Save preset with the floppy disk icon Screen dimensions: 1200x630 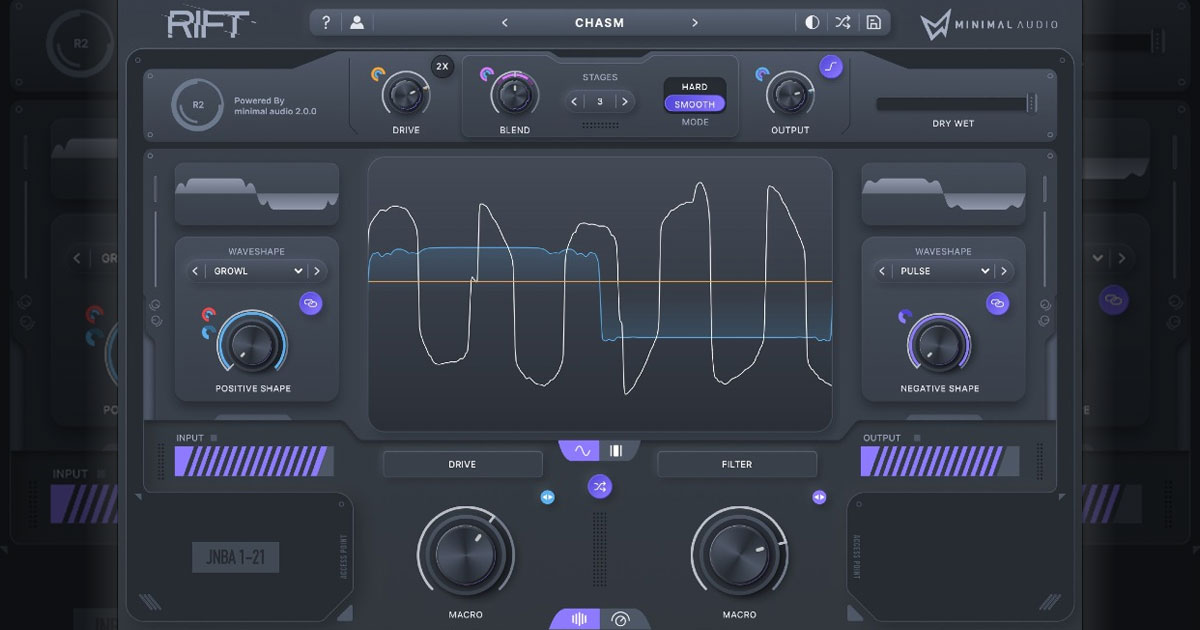point(873,23)
